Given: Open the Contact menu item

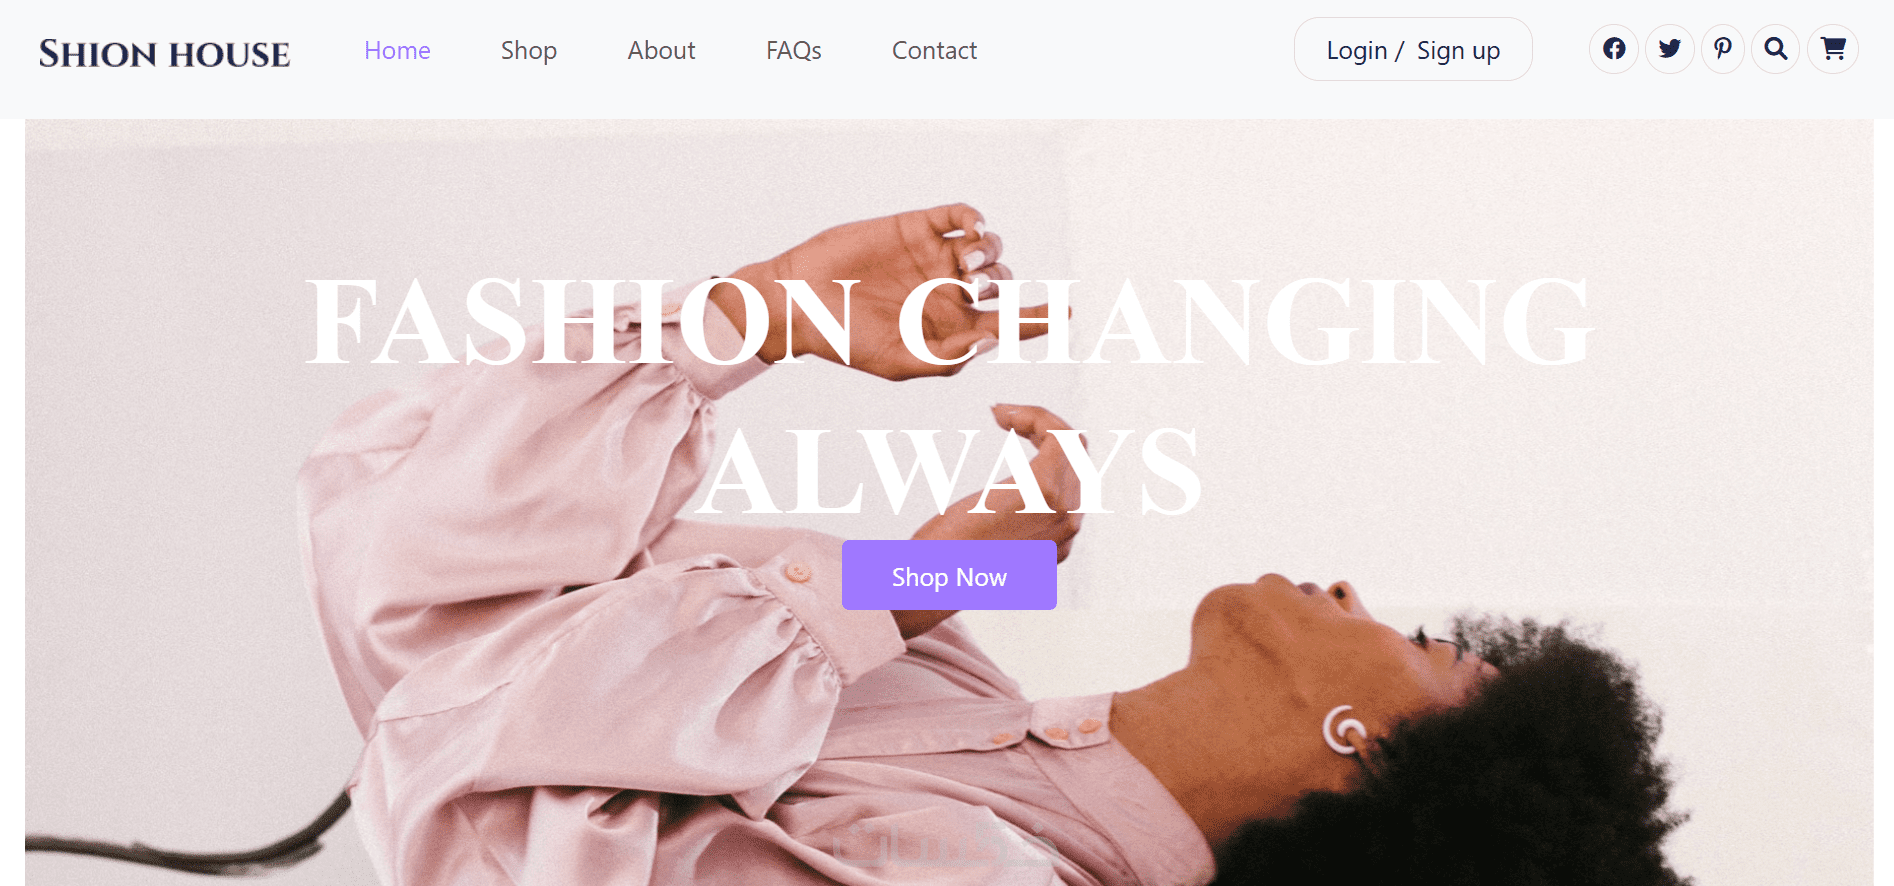Looking at the screenshot, I should coord(934,50).
